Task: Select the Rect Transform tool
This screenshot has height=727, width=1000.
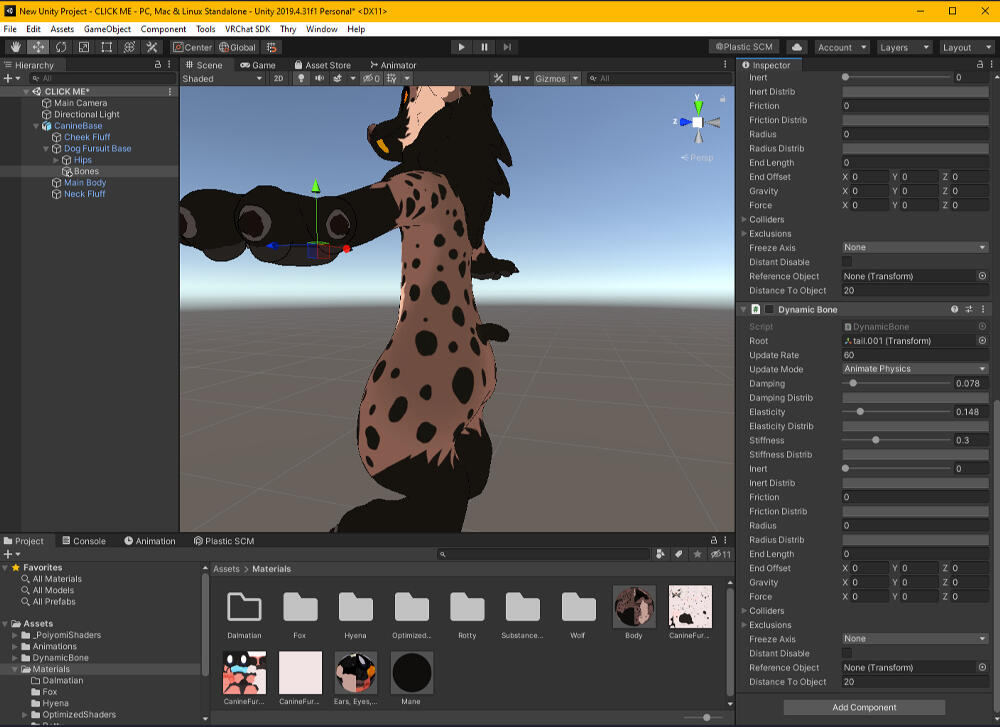Action: (106, 47)
